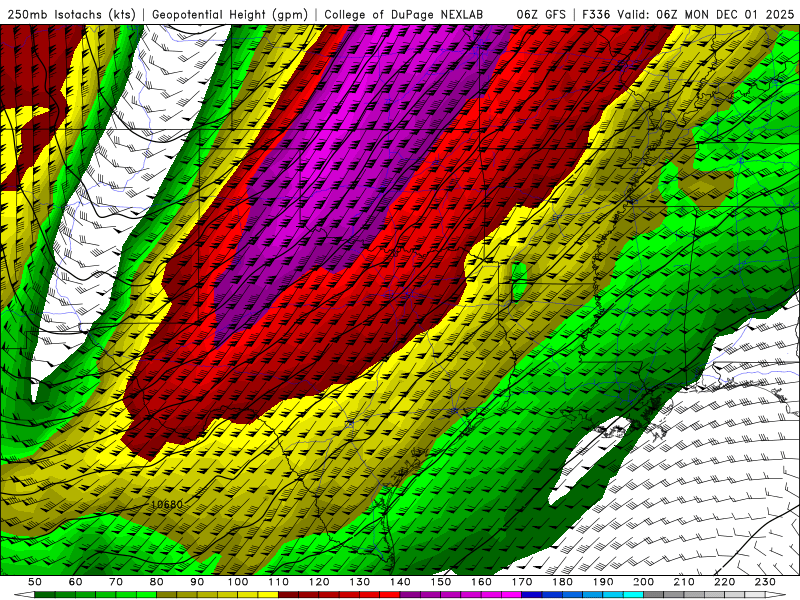800x600 pixels.
Task: Click the '250mb Isotachs (kts)' title text
Action: 71,14
